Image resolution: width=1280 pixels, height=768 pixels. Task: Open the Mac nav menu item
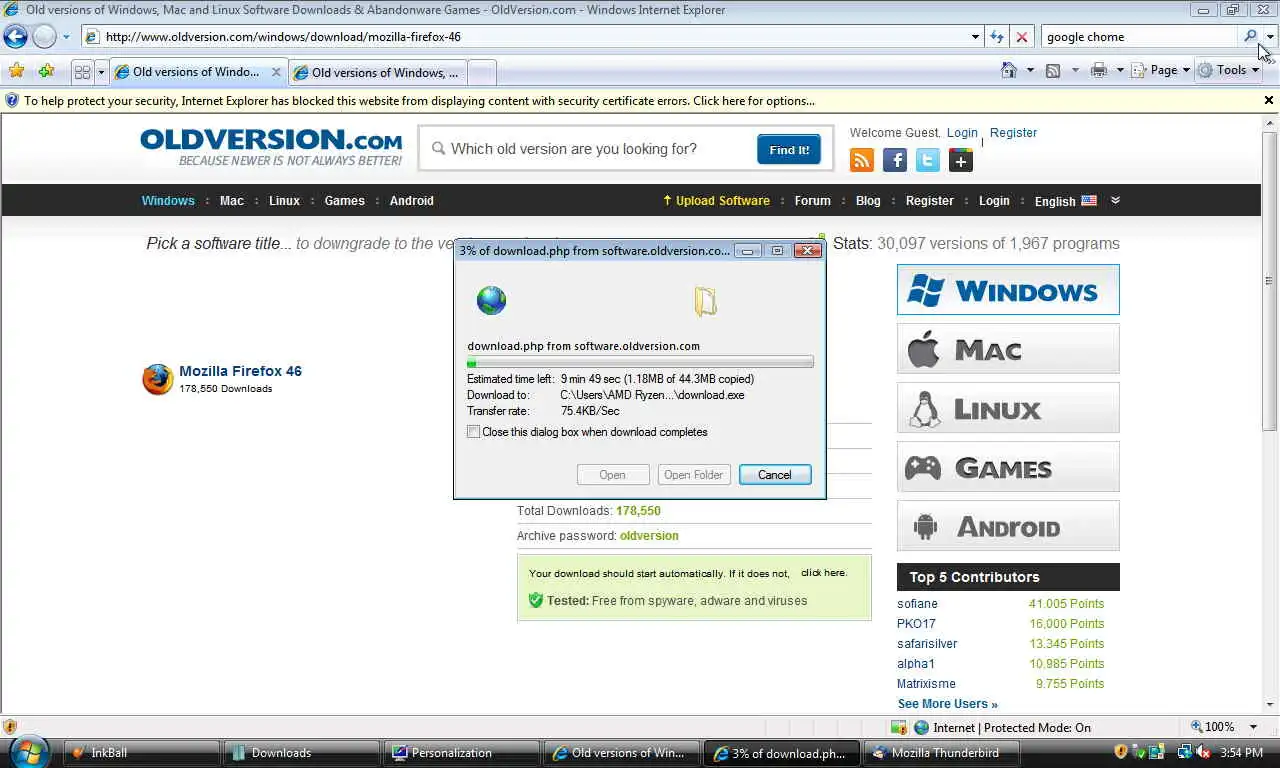point(232,200)
